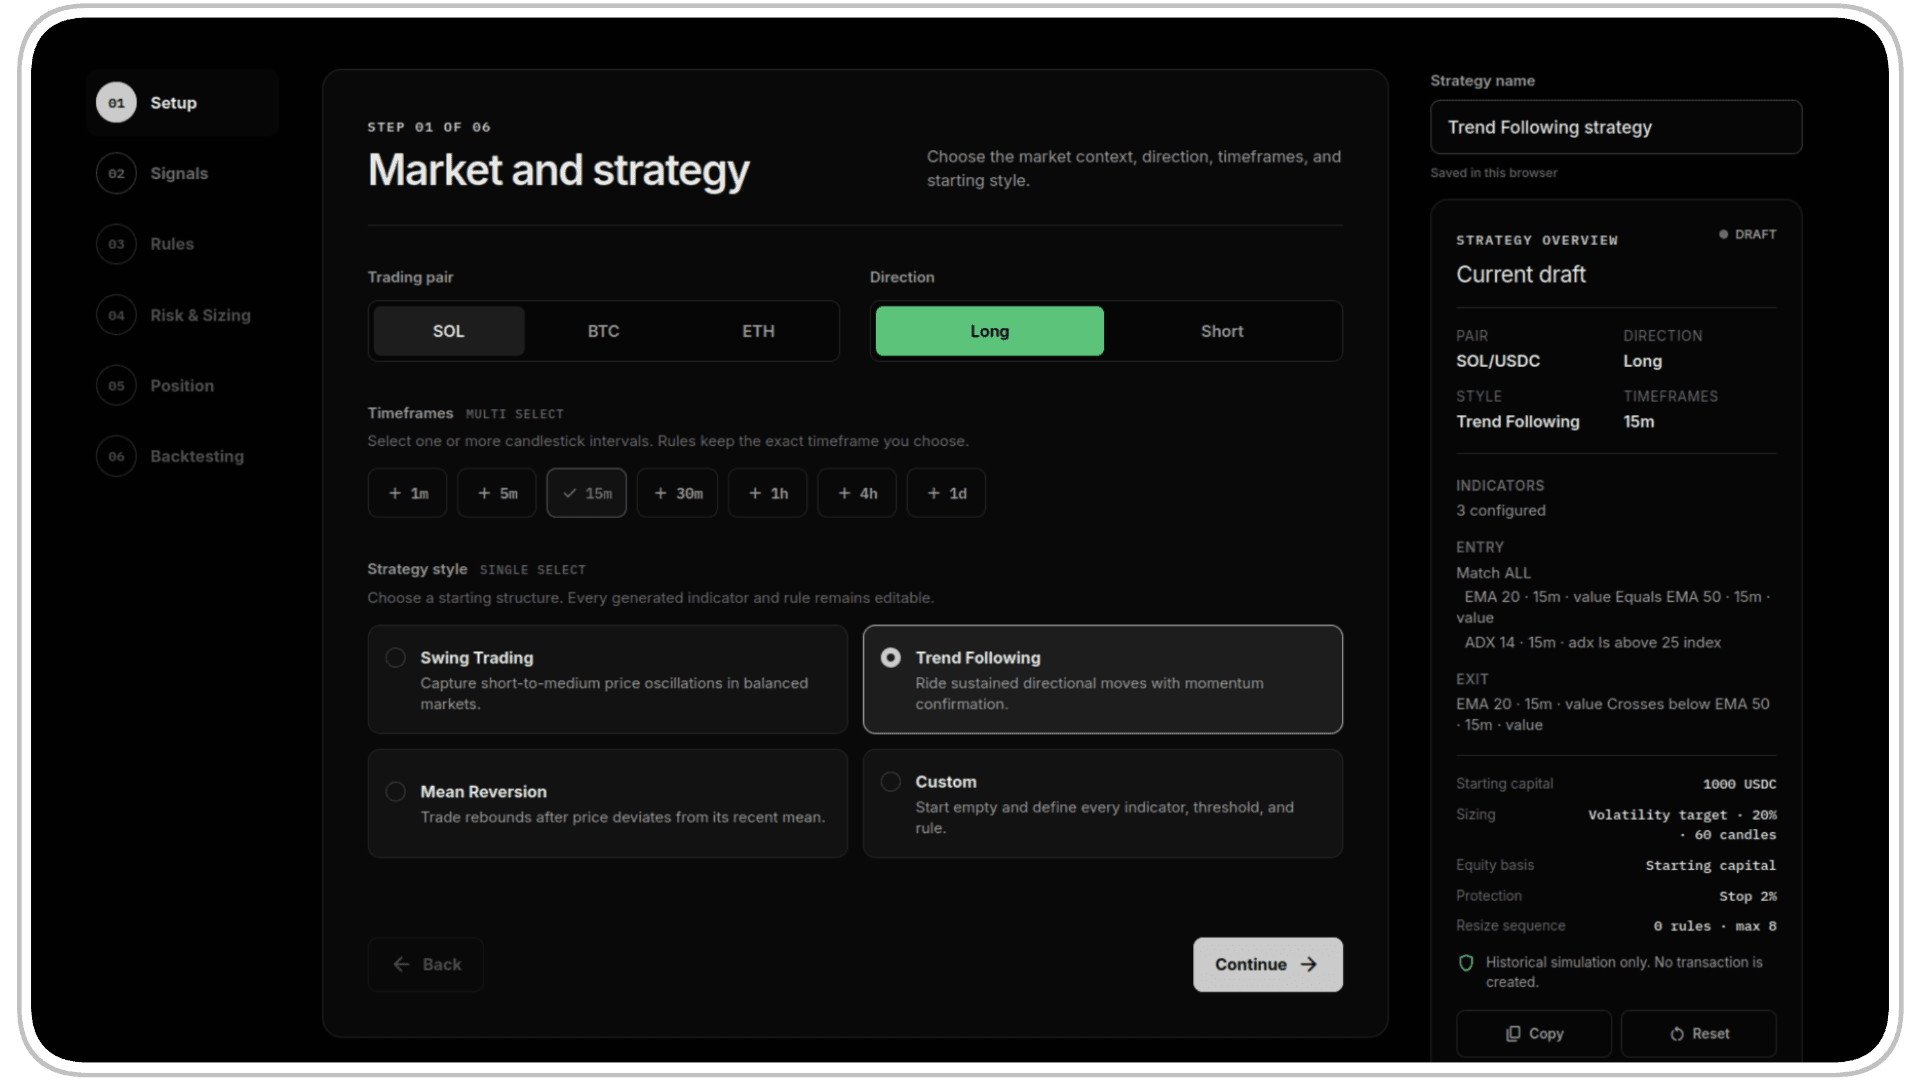Add the 1d timeframe
The width and height of the screenshot is (1920, 1080).
click(946, 493)
